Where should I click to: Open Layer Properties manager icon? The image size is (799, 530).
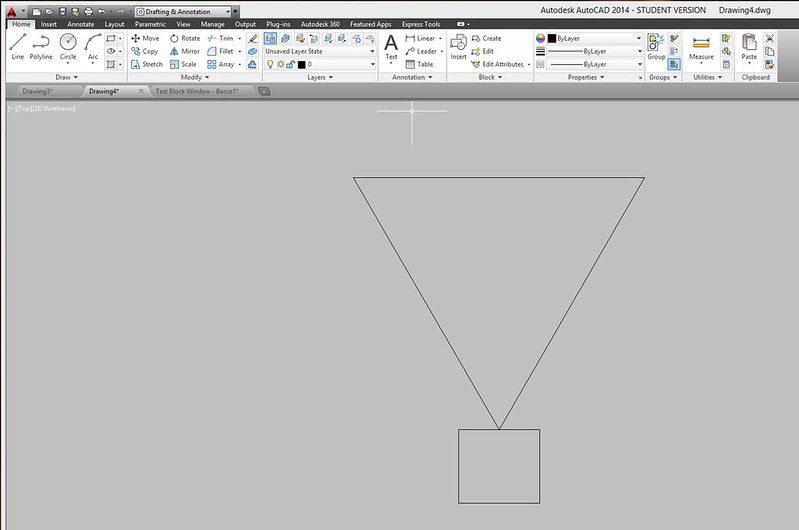tap(271, 38)
